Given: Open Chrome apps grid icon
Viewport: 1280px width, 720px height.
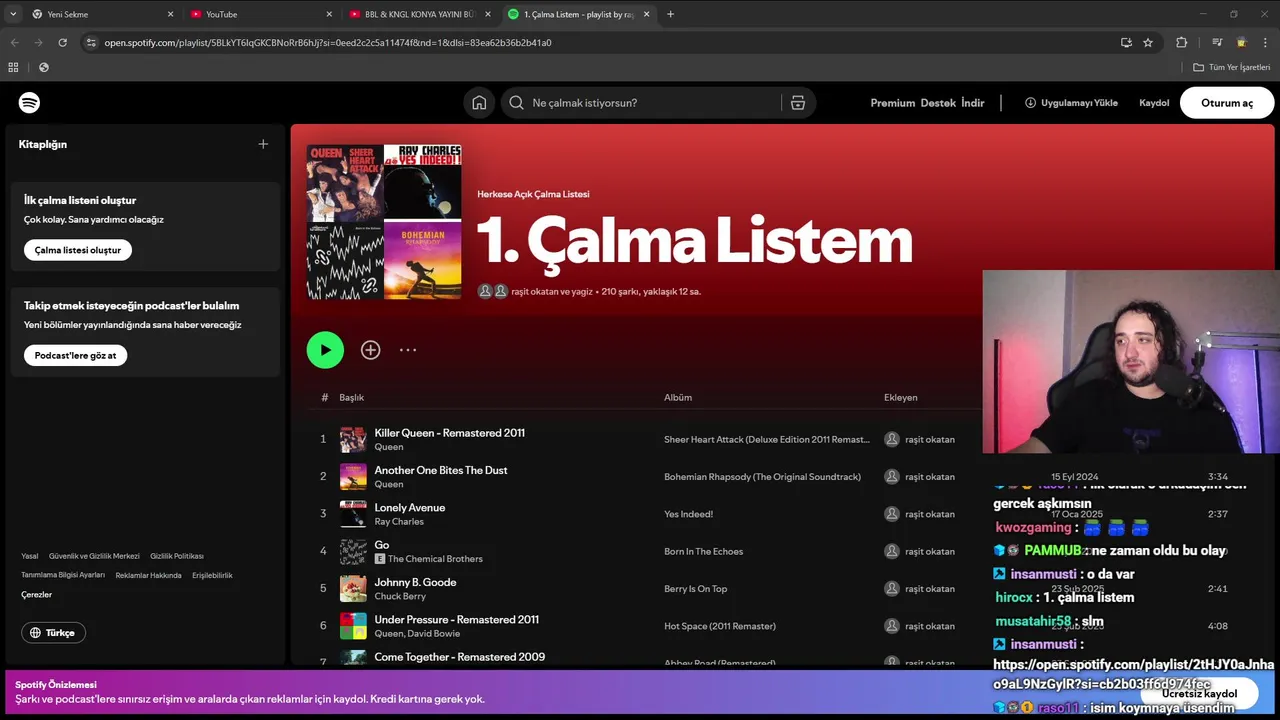Looking at the screenshot, I should click(13, 67).
